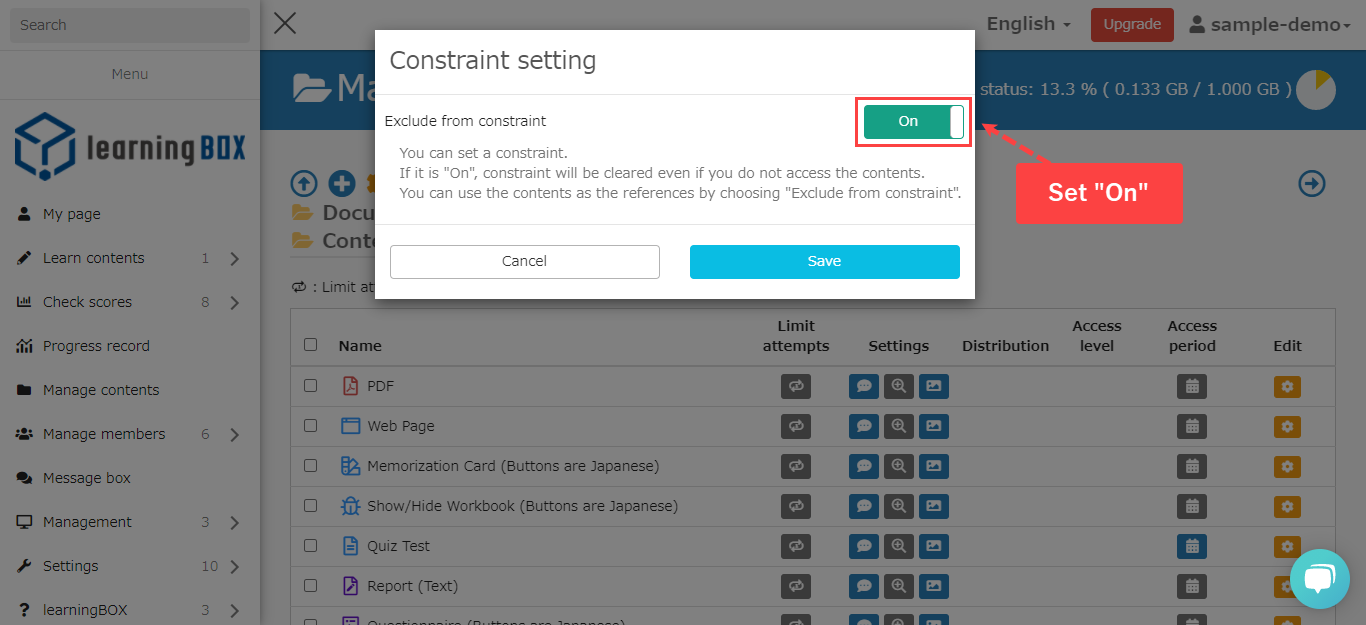Click the magnifier settings icon for Quiz Test
1366x625 pixels.
pyautogui.click(x=899, y=546)
